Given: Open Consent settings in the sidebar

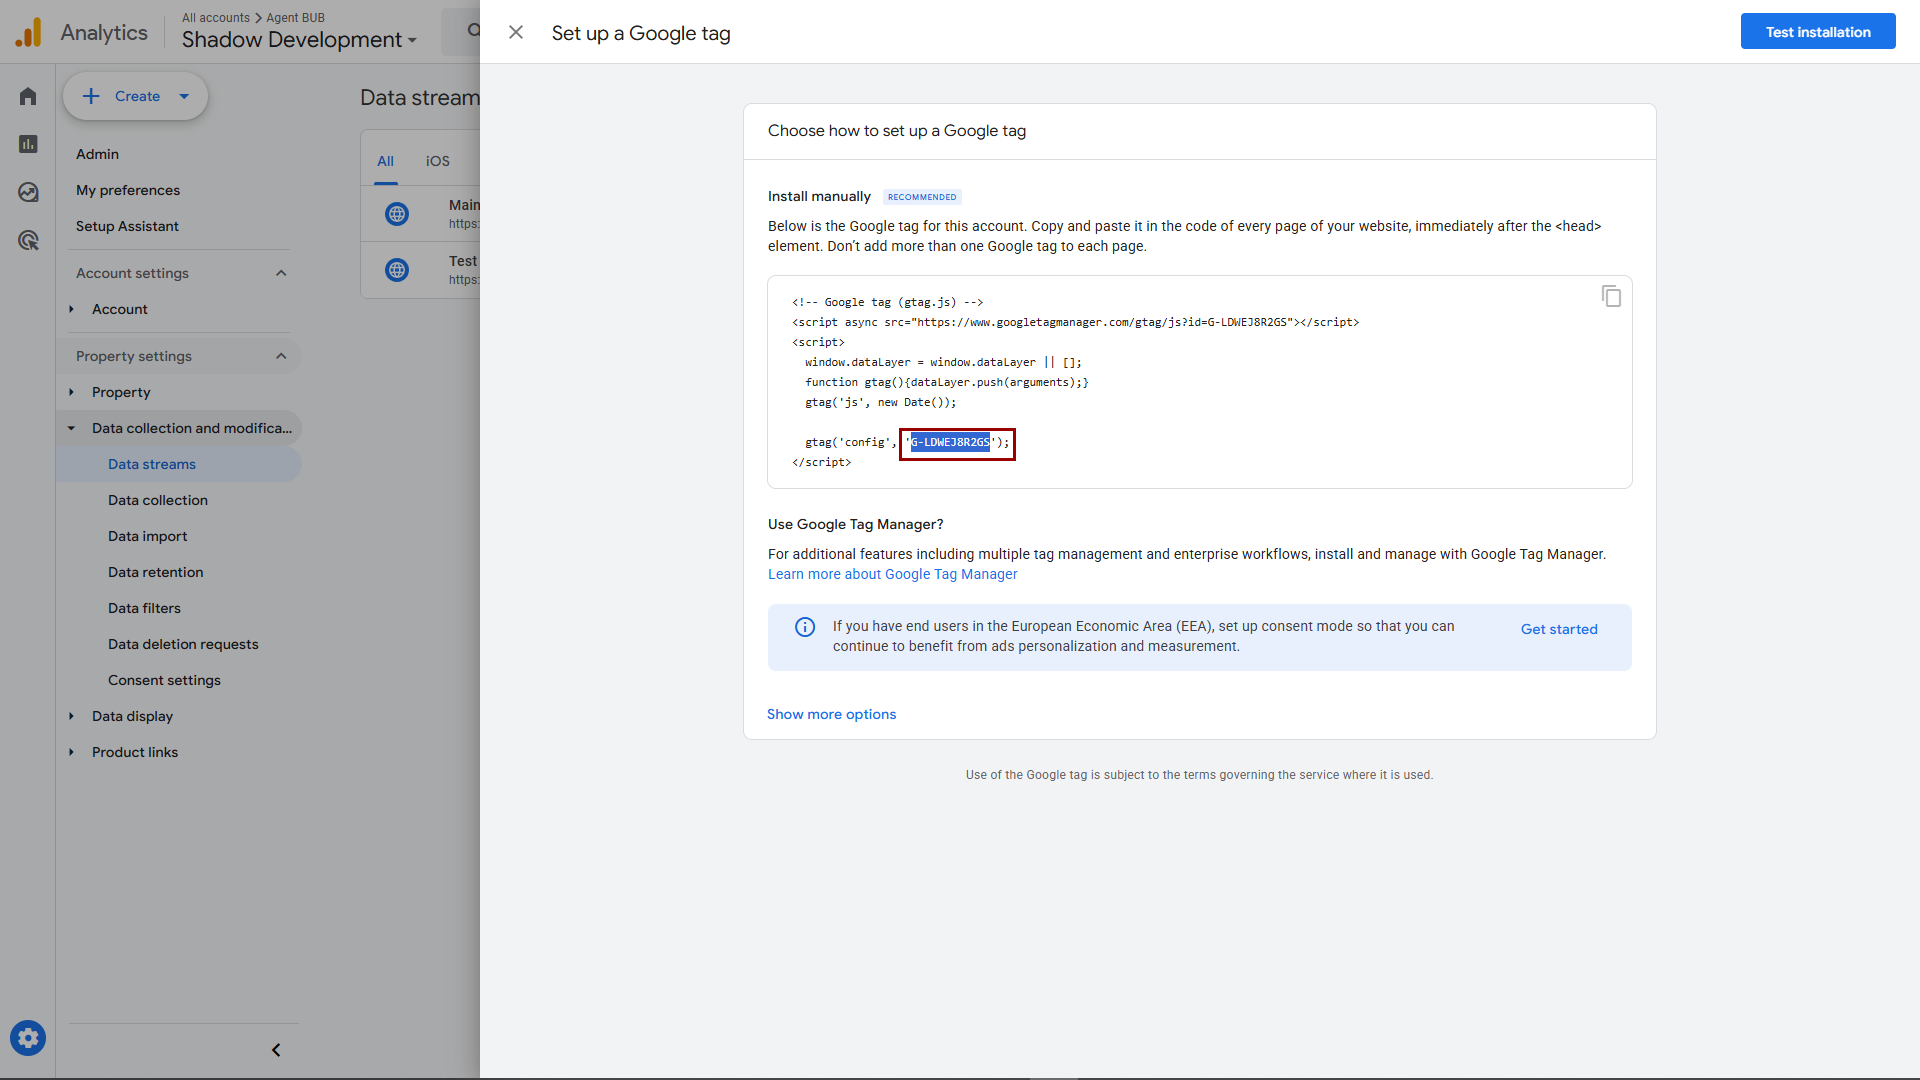Looking at the screenshot, I should [x=165, y=680].
